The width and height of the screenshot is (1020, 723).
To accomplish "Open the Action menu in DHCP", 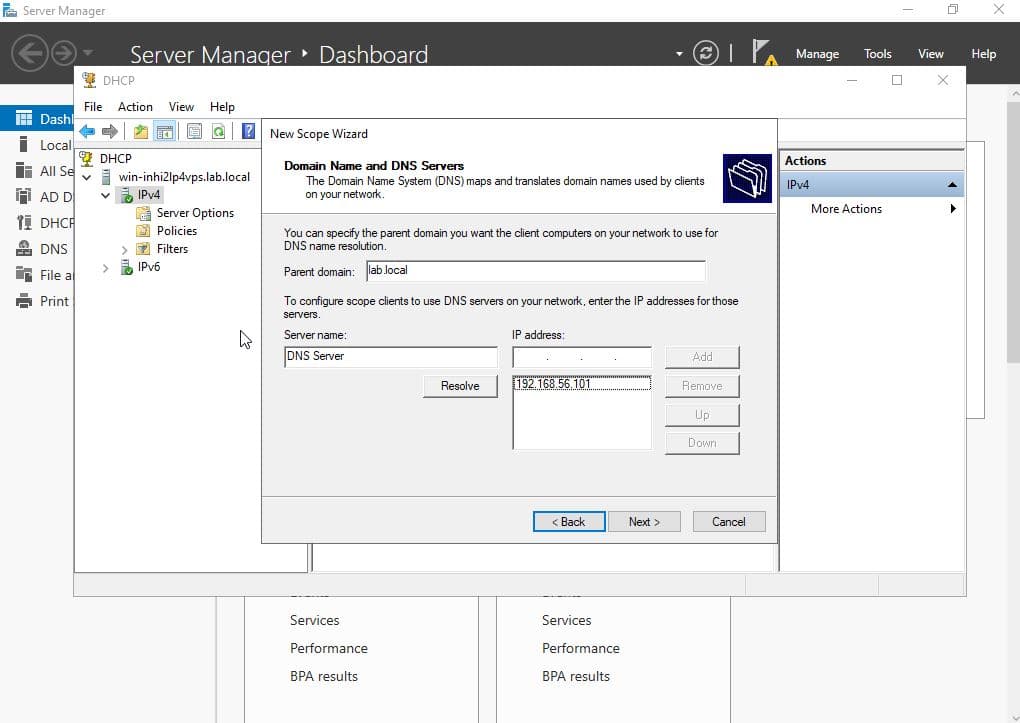I will point(135,107).
